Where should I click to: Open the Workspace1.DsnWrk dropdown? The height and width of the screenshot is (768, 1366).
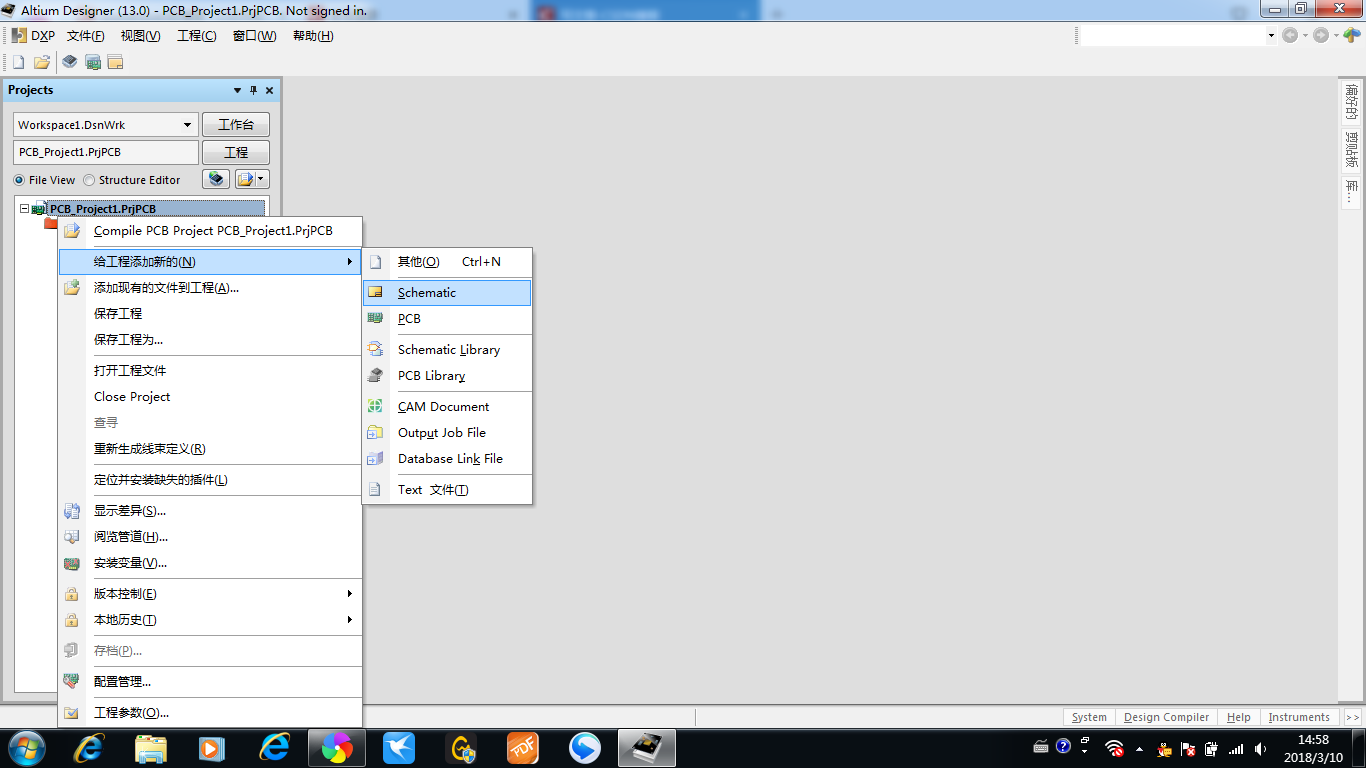point(187,125)
